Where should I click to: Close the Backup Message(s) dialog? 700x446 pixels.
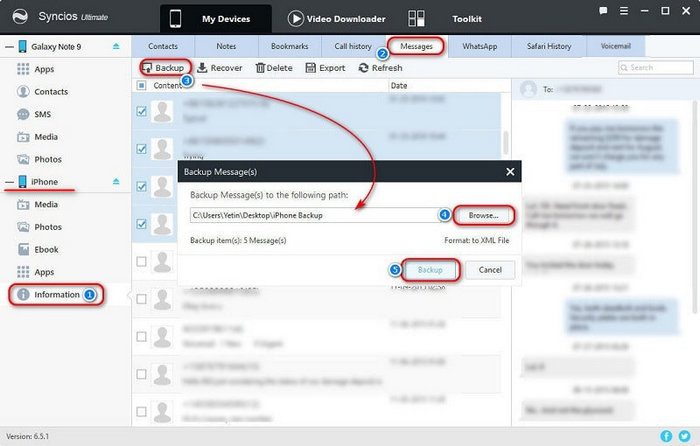[x=510, y=171]
